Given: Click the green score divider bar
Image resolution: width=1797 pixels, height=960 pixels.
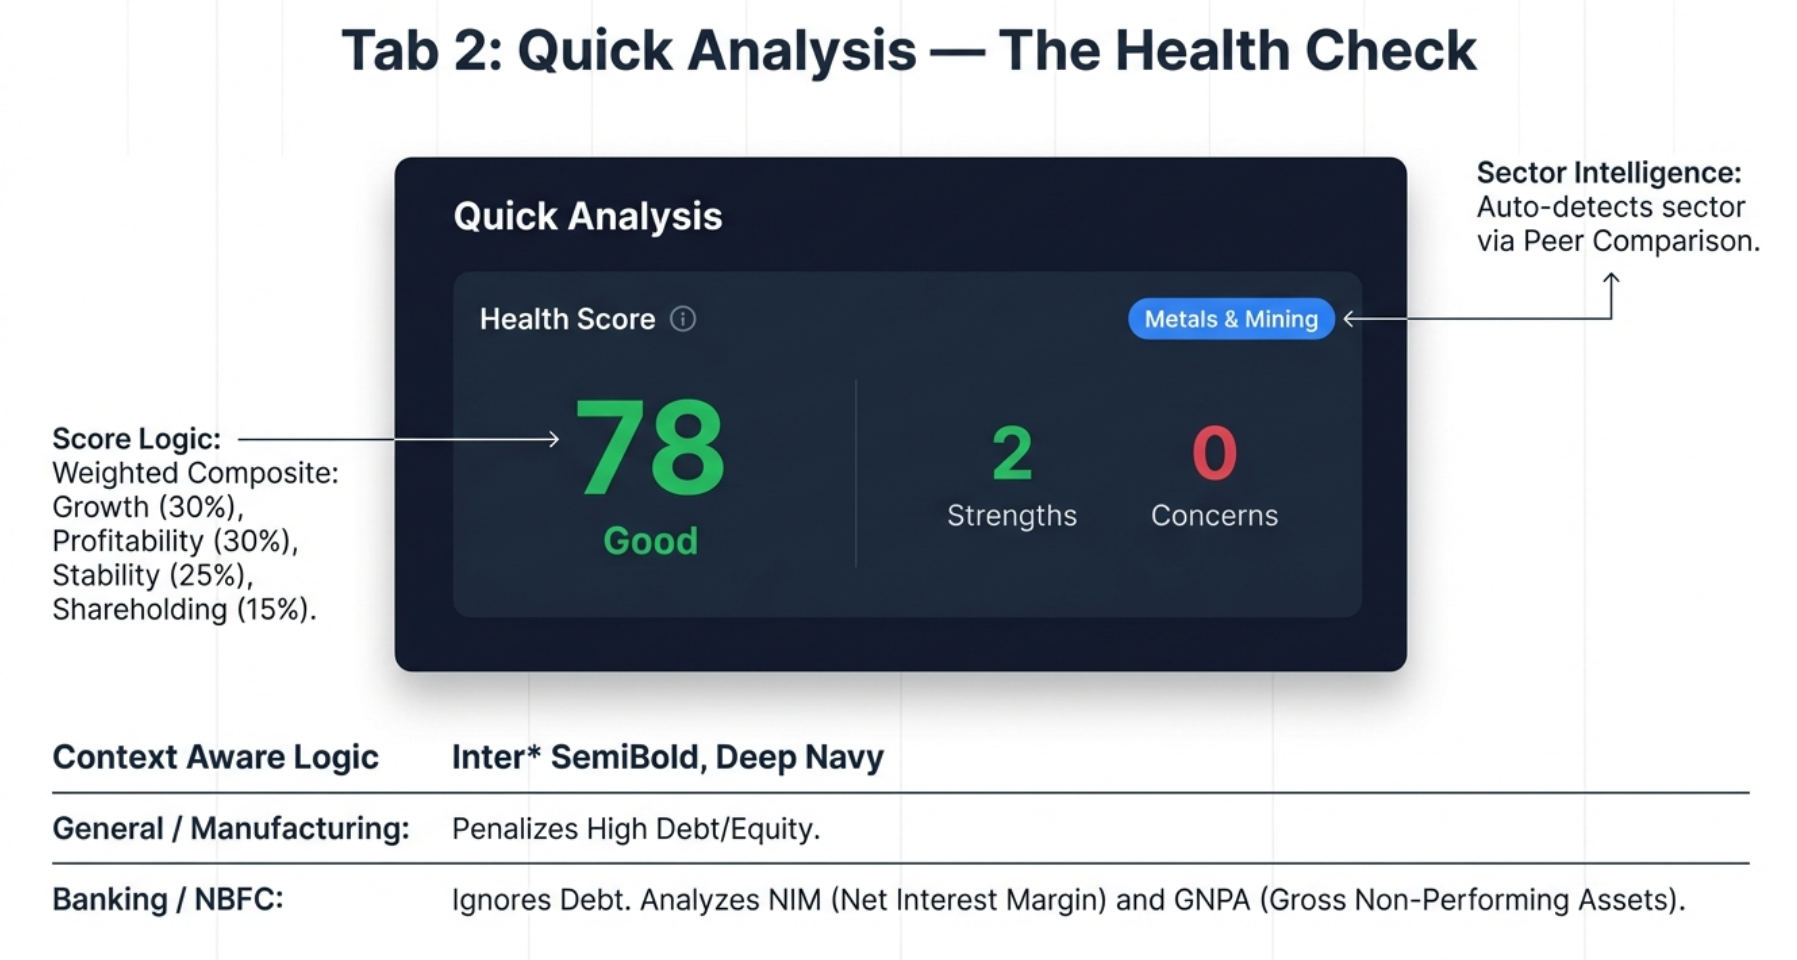Looking at the screenshot, I should tap(856, 472).
